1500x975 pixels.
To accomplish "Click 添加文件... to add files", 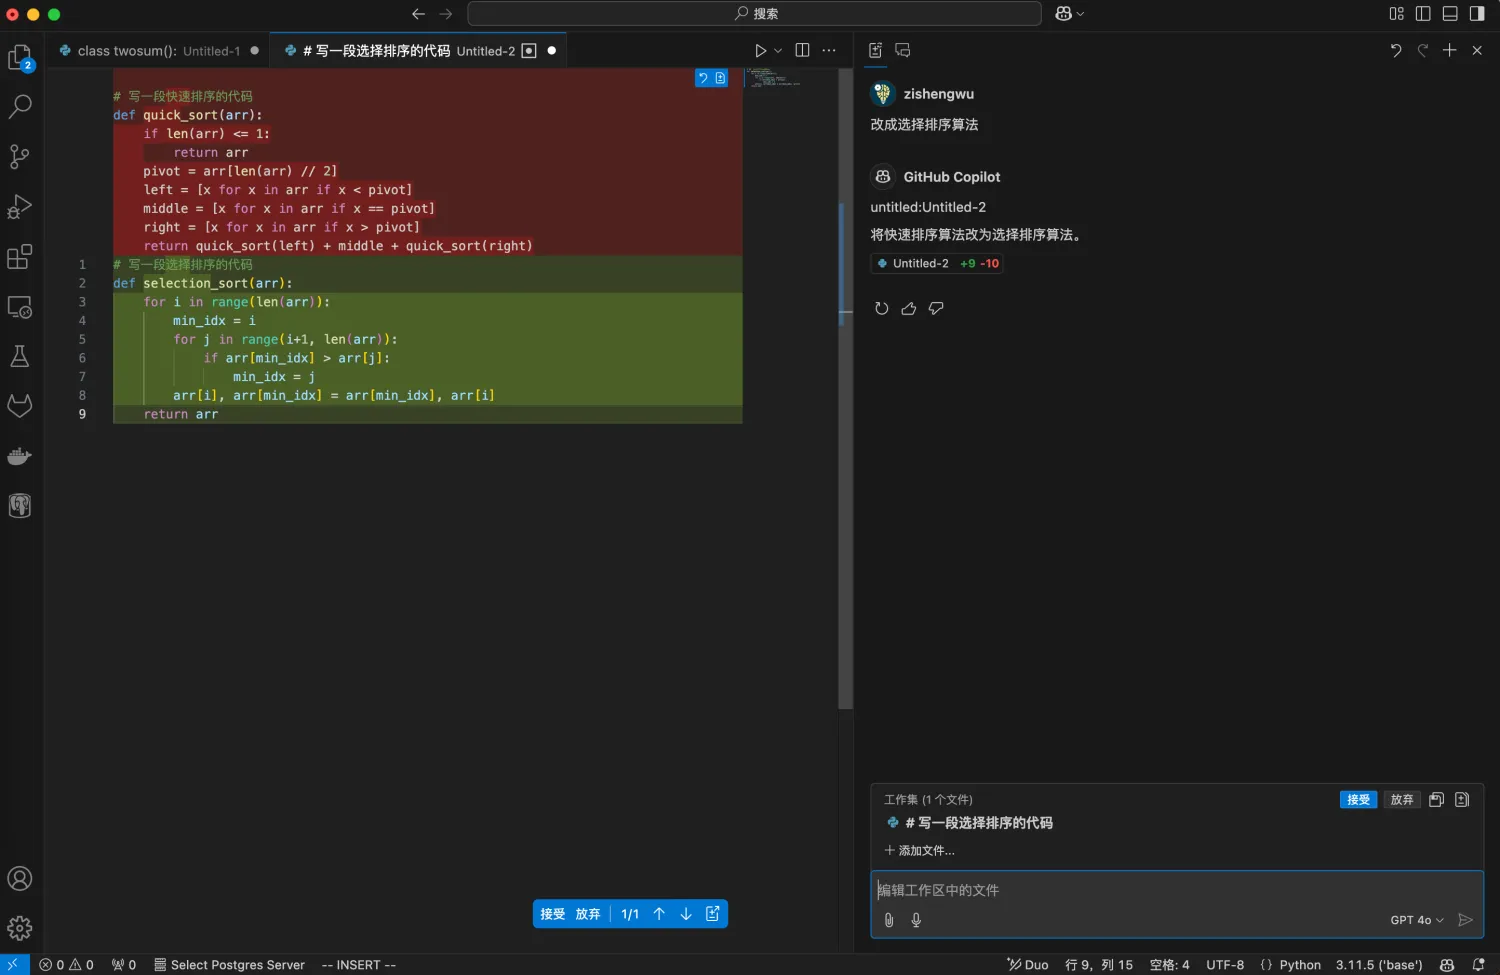I will (x=920, y=851).
